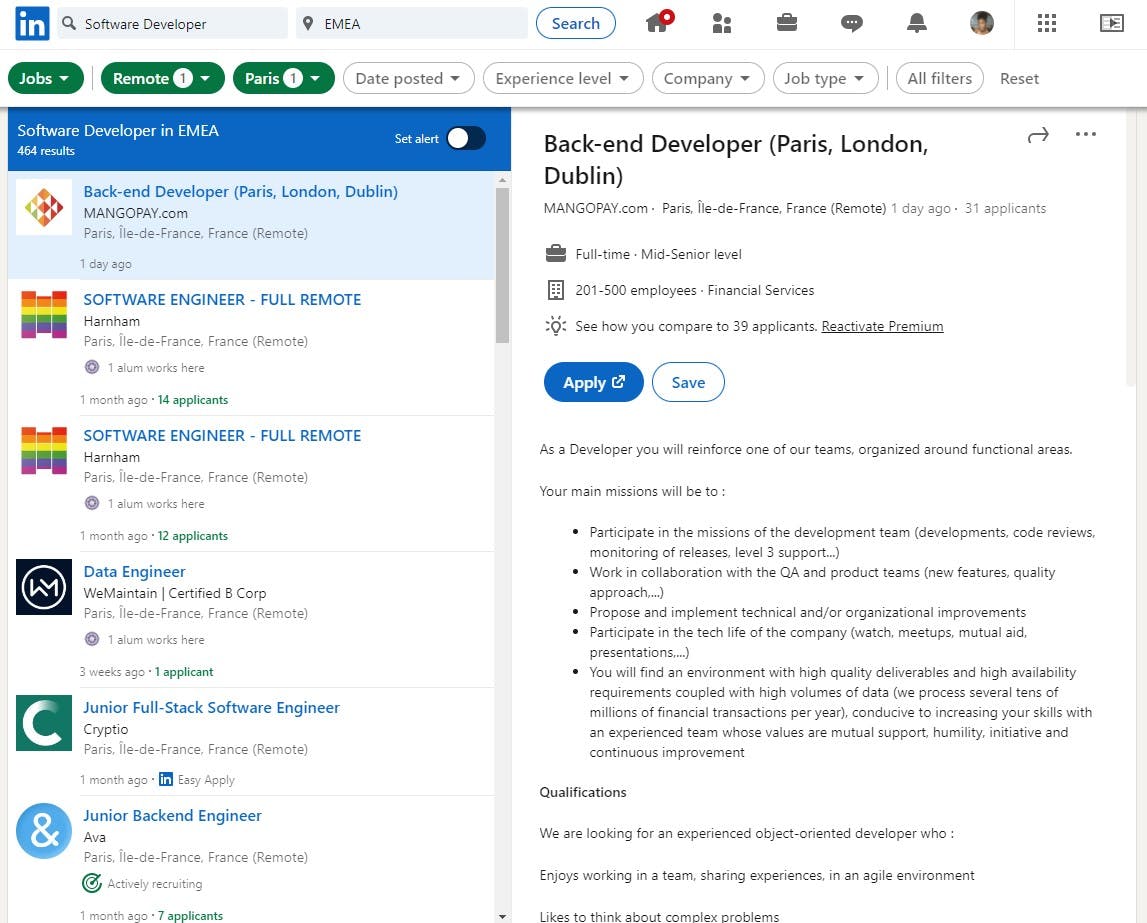Screen dimensions: 1147x923
Task: Open the Back-end Developer job listing title
Action: pyautogui.click(x=241, y=192)
